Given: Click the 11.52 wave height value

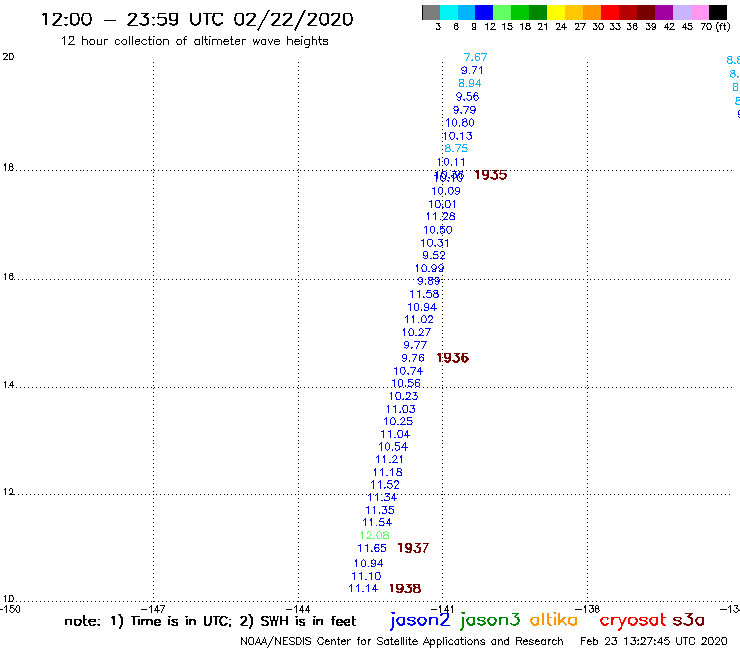Looking at the screenshot, I should [385, 485].
